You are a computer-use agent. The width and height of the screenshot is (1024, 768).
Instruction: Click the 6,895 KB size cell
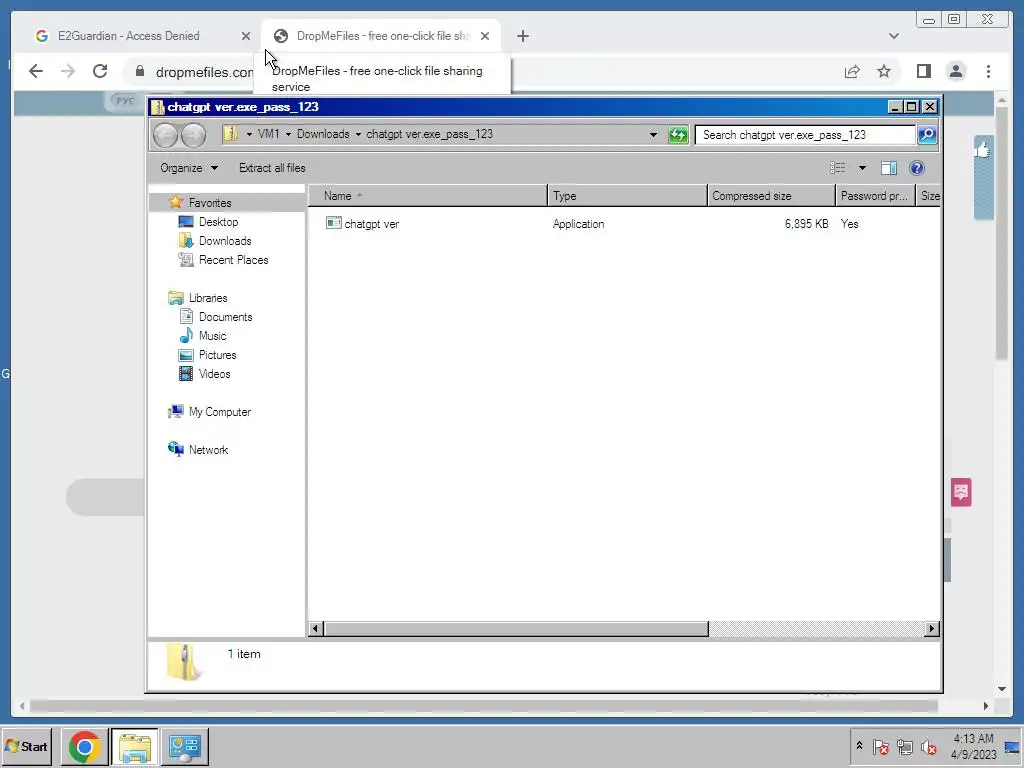807,223
